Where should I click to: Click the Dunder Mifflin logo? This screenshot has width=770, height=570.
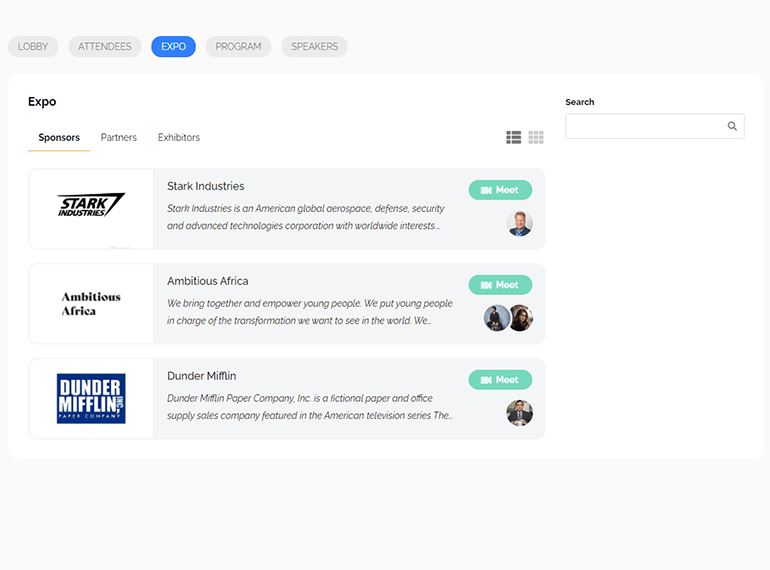point(91,398)
